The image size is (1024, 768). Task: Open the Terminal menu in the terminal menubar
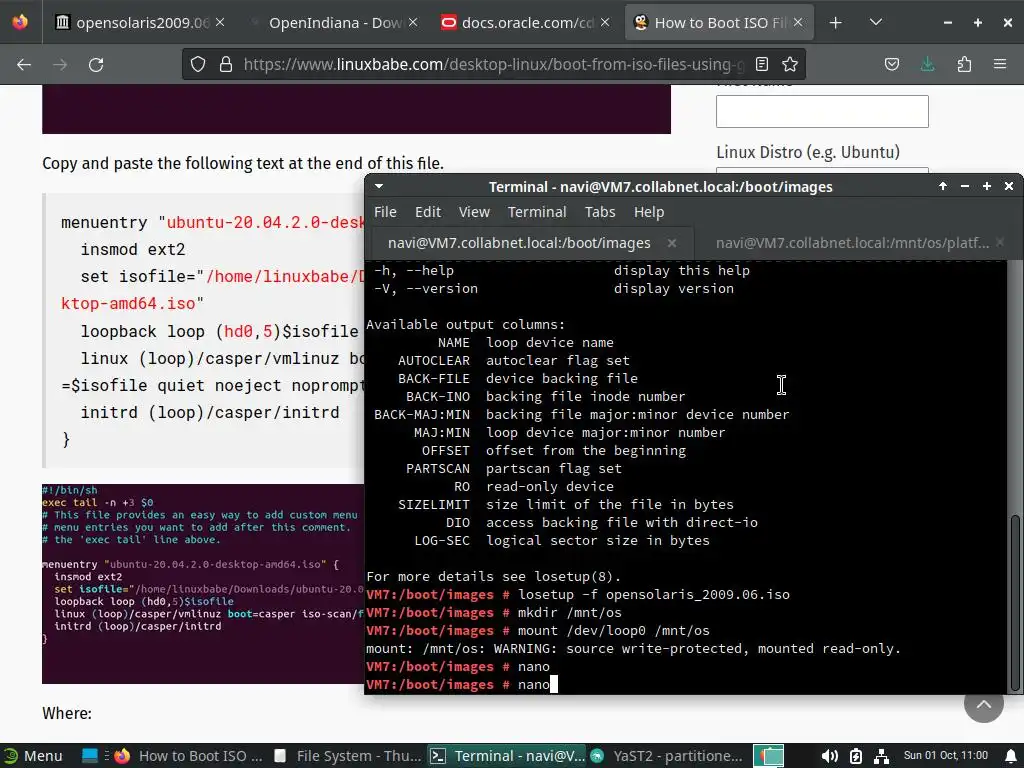coord(537,212)
